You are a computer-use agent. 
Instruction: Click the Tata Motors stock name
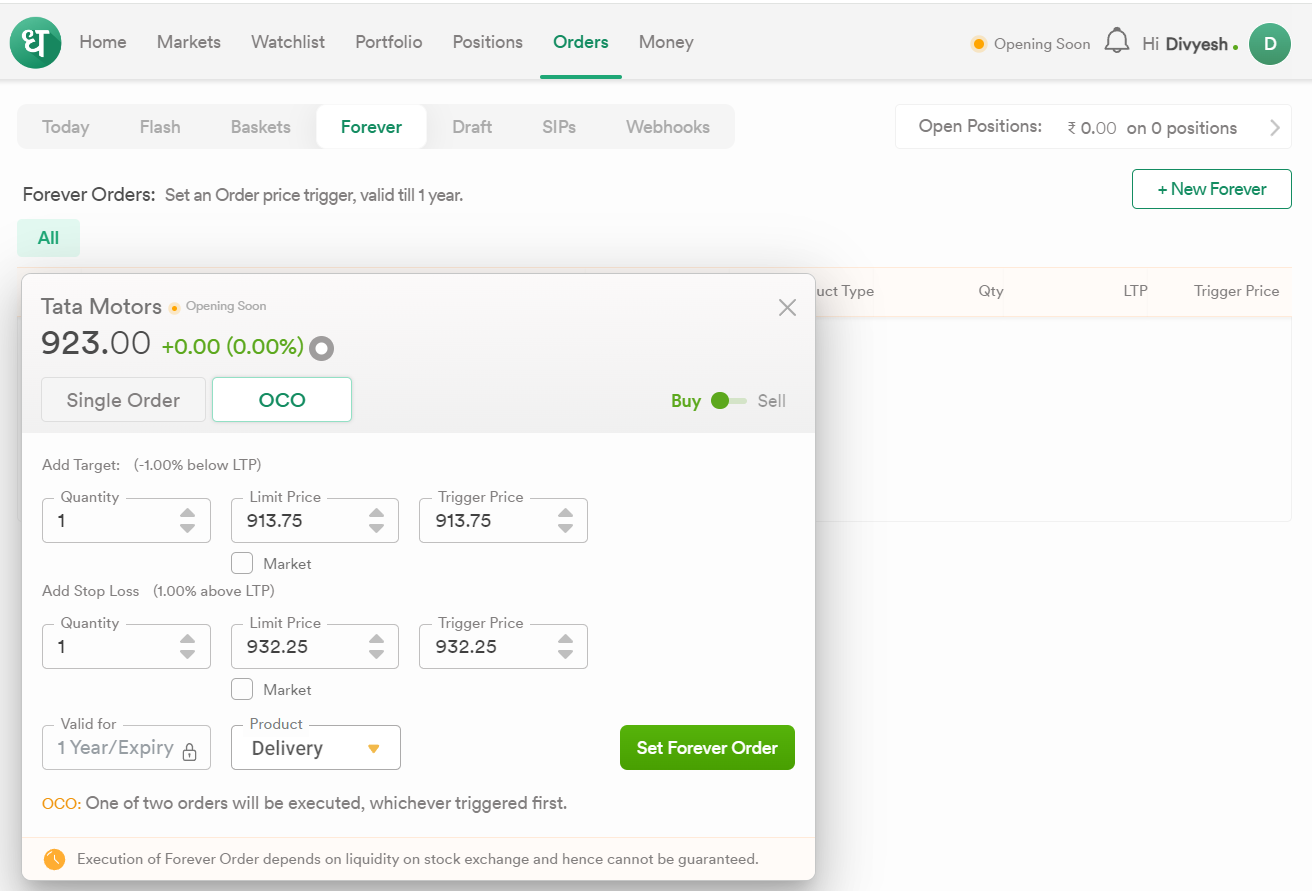tap(101, 306)
